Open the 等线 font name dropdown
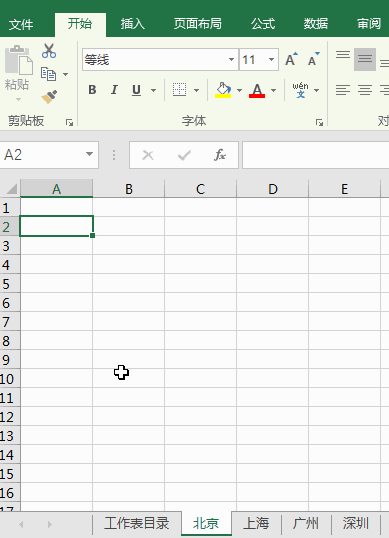 (x=232, y=59)
